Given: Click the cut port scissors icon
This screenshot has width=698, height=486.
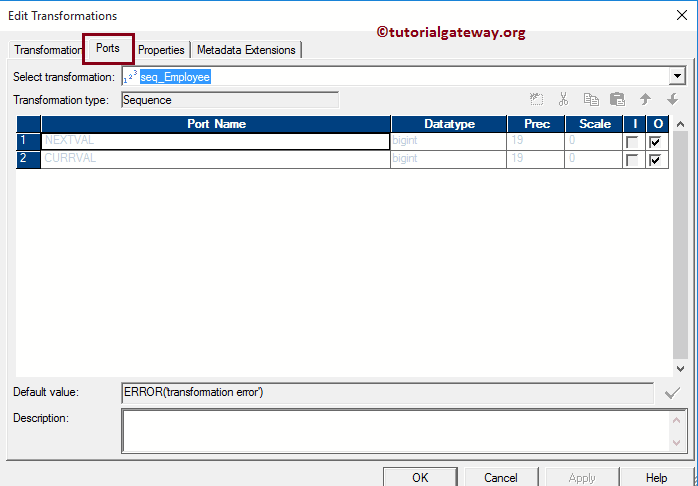Looking at the screenshot, I should tap(564, 99).
